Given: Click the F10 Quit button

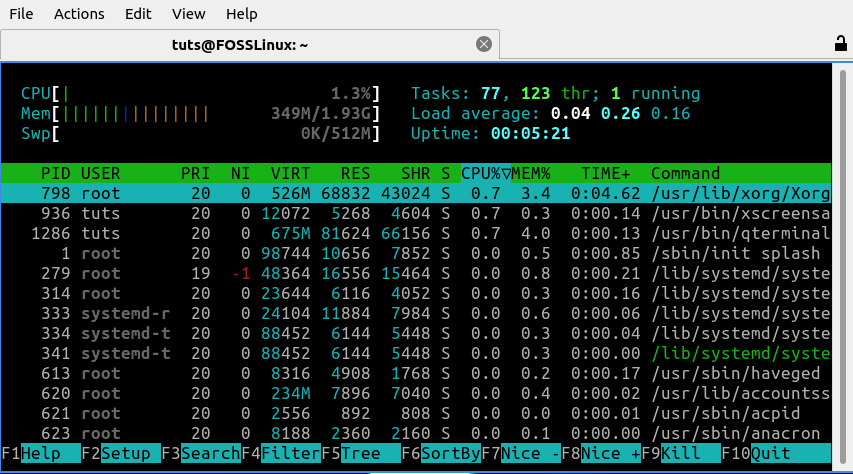Looking at the screenshot, I should 776,453.
